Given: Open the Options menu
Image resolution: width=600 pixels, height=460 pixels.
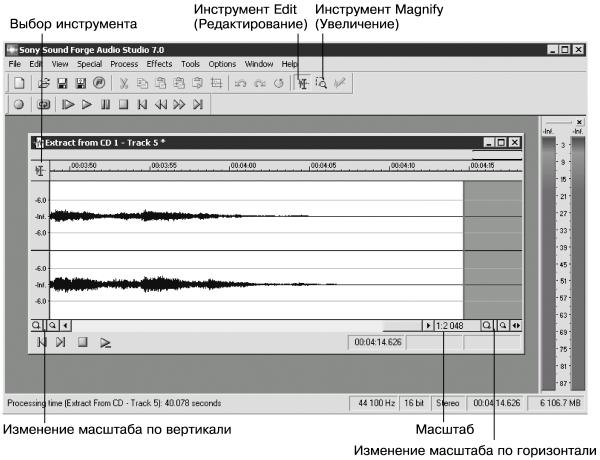Looking at the screenshot, I should [x=222, y=64].
